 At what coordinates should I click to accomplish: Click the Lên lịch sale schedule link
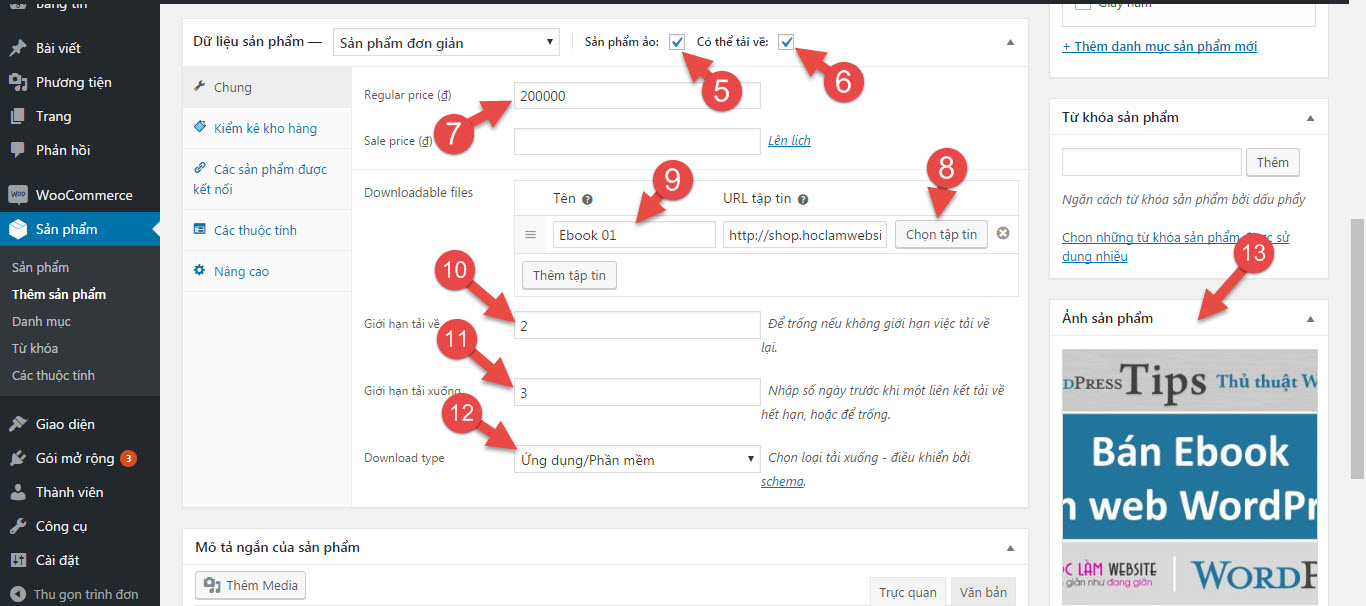pyautogui.click(x=789, y=141)
